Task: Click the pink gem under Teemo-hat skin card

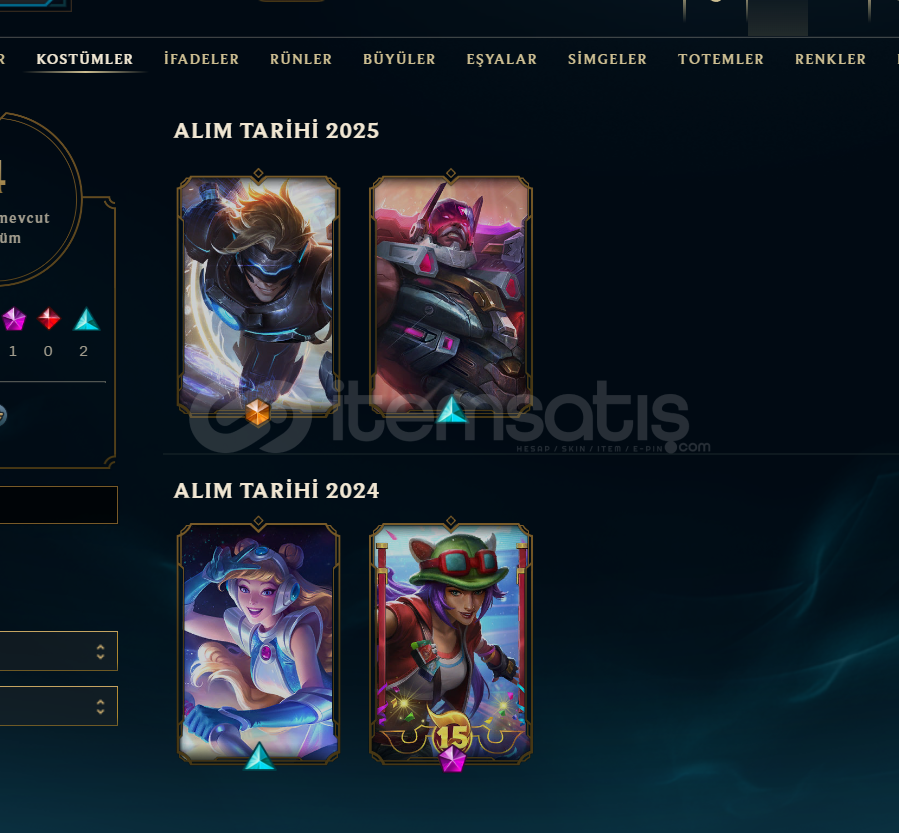Action: point(452,758)
